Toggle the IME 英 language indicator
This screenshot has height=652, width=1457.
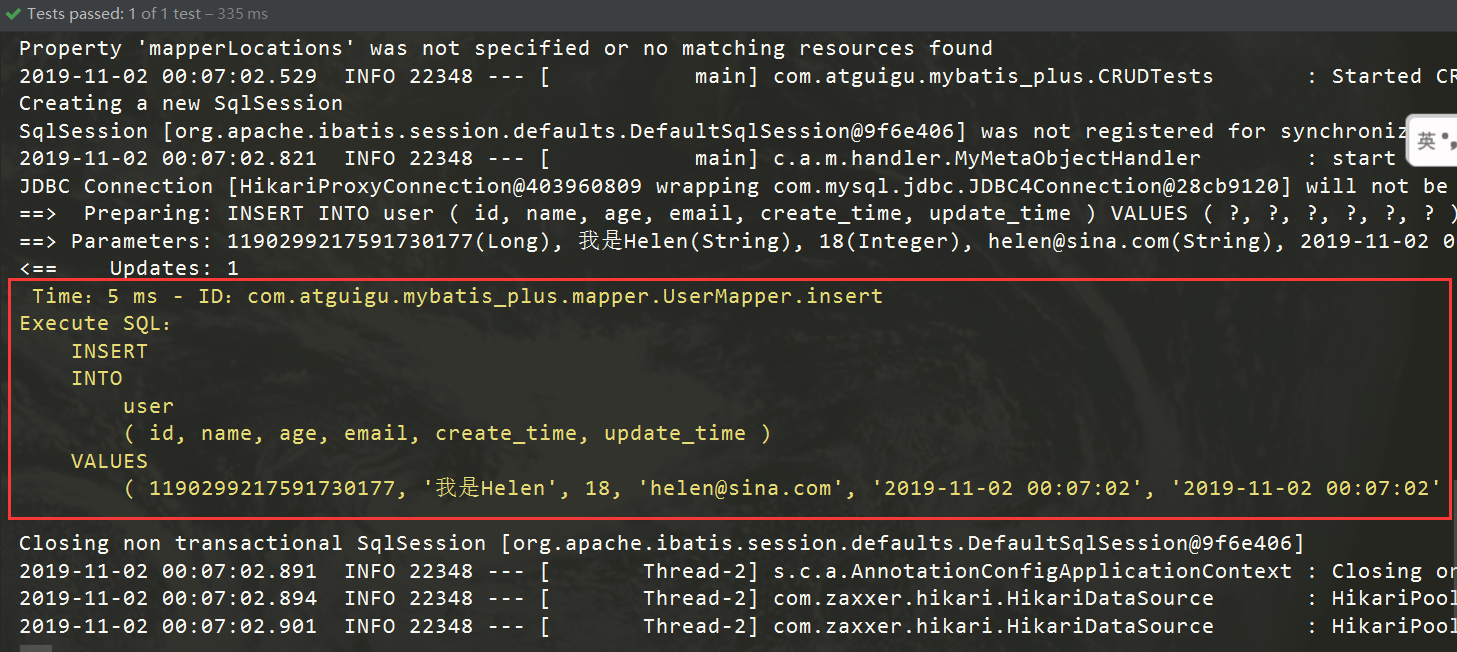click(x=1426, y=141)
